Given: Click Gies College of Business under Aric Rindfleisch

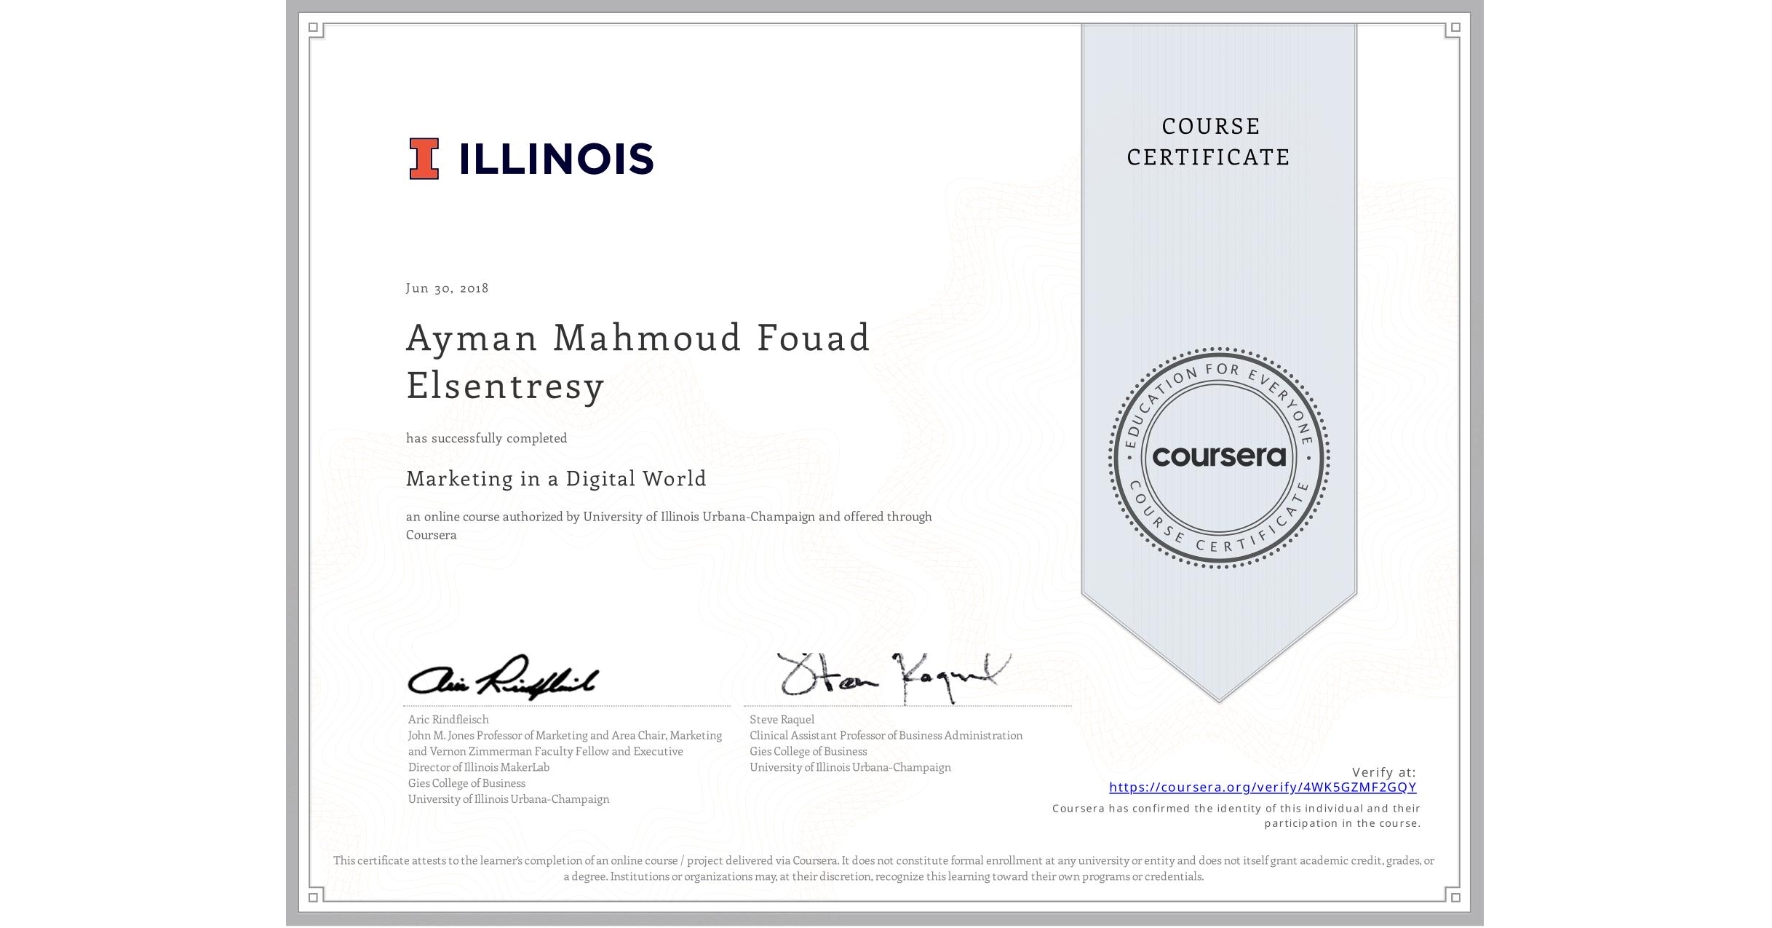Looking at the screenshot, I should coord(466,783).
